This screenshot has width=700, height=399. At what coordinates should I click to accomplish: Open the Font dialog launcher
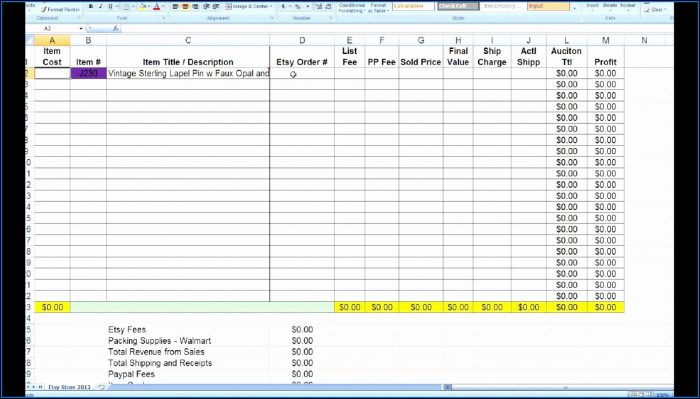coord(164,18)
